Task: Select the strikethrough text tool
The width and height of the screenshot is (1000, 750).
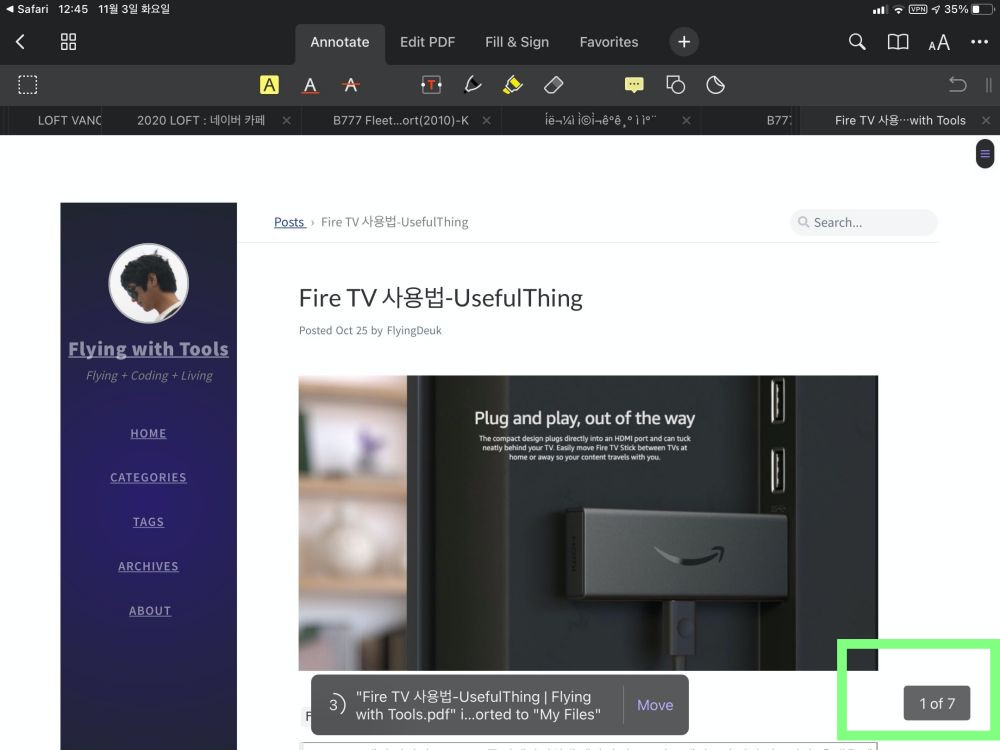Action: pos(350,85)
